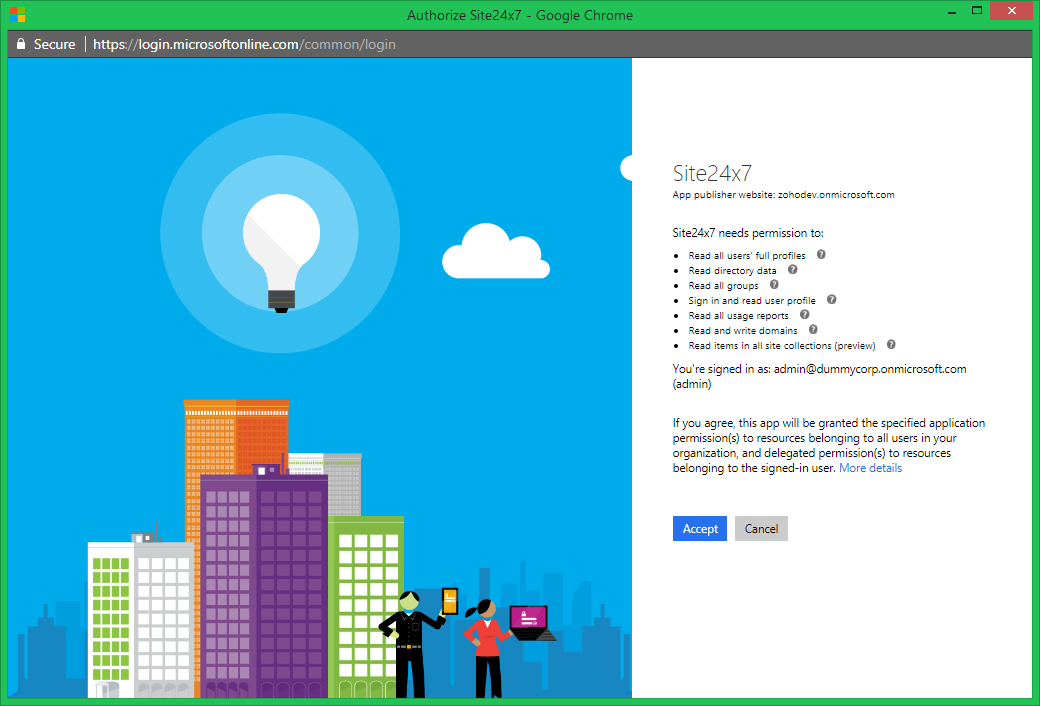This screenshot has width=1040, height=706.
Task: Click the "Secure" label next to the padlock
Action: point(54,44)
